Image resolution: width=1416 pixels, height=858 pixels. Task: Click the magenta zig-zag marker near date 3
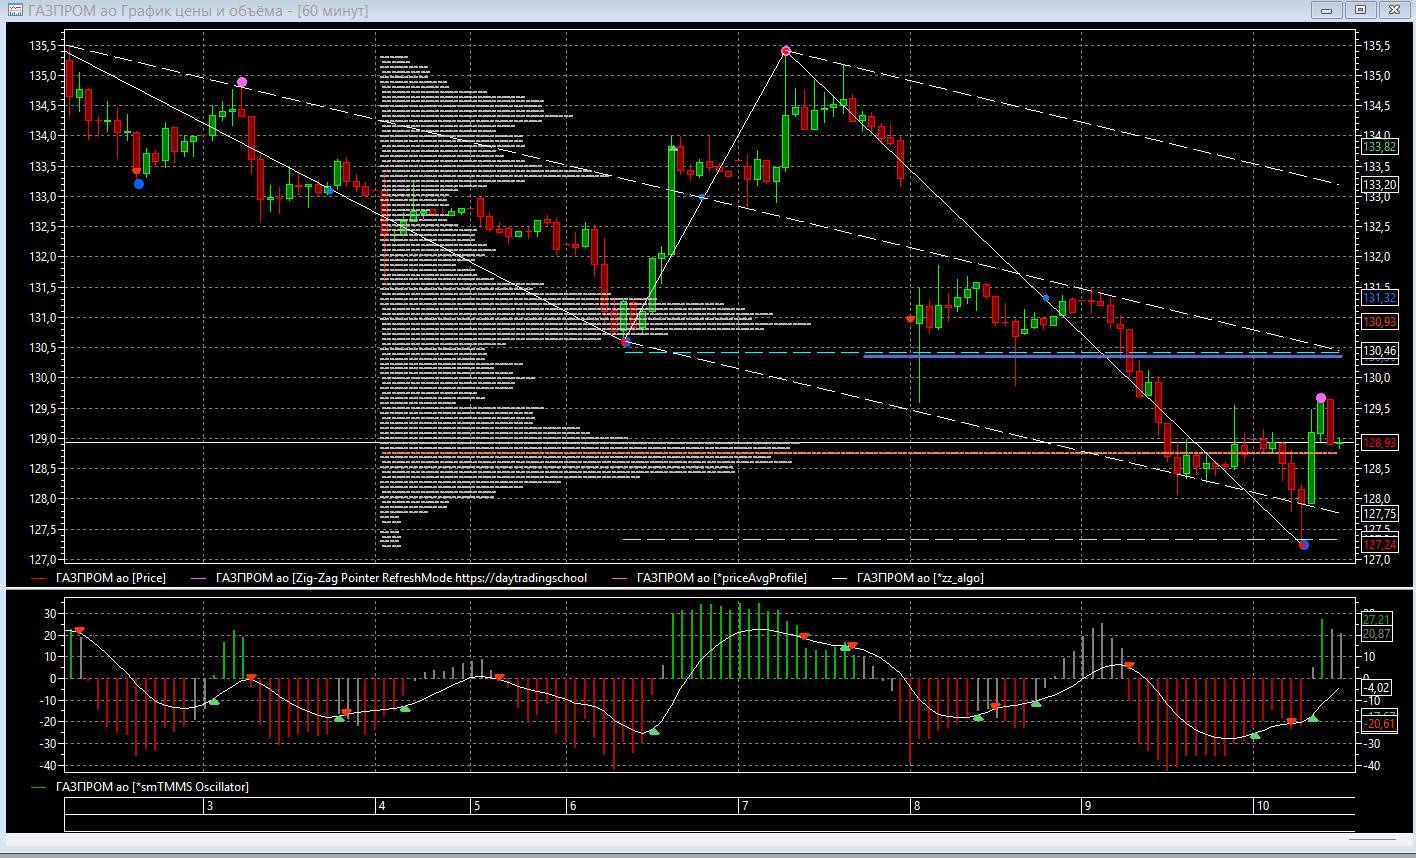(x=242, y=82)
